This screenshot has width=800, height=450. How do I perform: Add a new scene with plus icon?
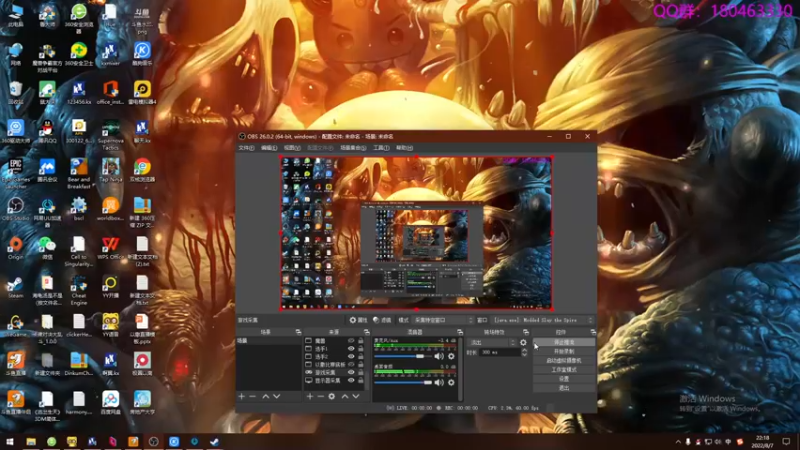pyautogui.click(x=242, y=396)
